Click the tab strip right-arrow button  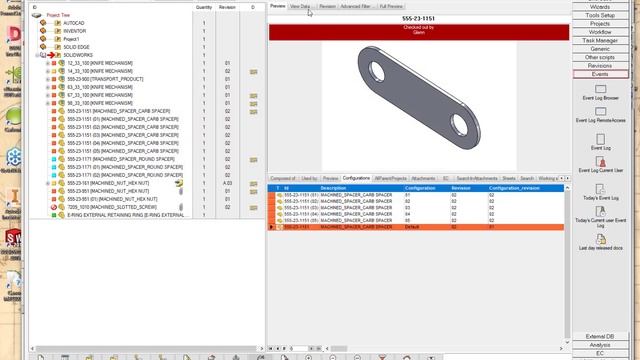point(567,178)
